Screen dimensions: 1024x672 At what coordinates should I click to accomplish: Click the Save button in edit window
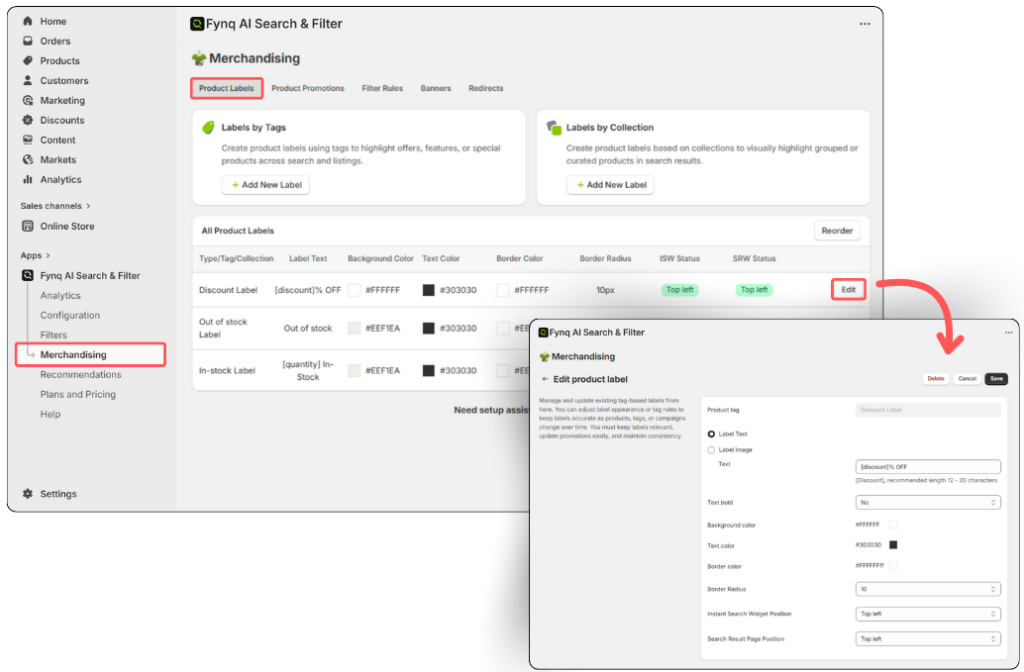(997, 379)
